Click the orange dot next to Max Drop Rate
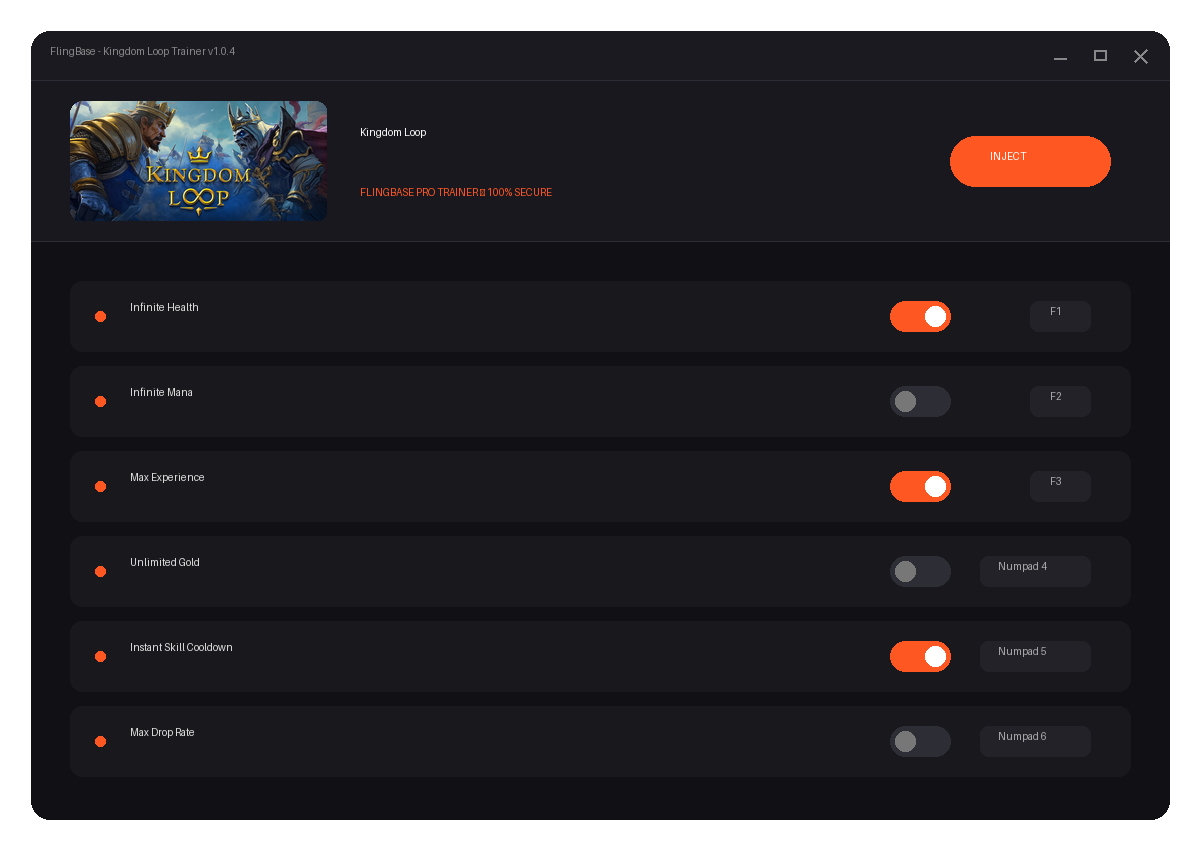The image size is (1200, 850). pos(100,741)
